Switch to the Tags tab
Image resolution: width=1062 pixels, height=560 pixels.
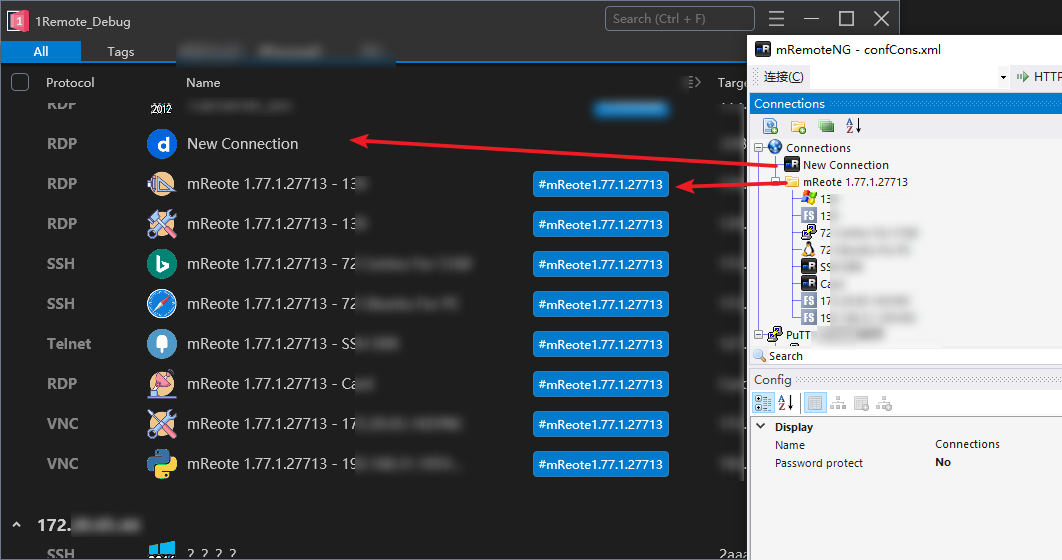pos(121,51)
